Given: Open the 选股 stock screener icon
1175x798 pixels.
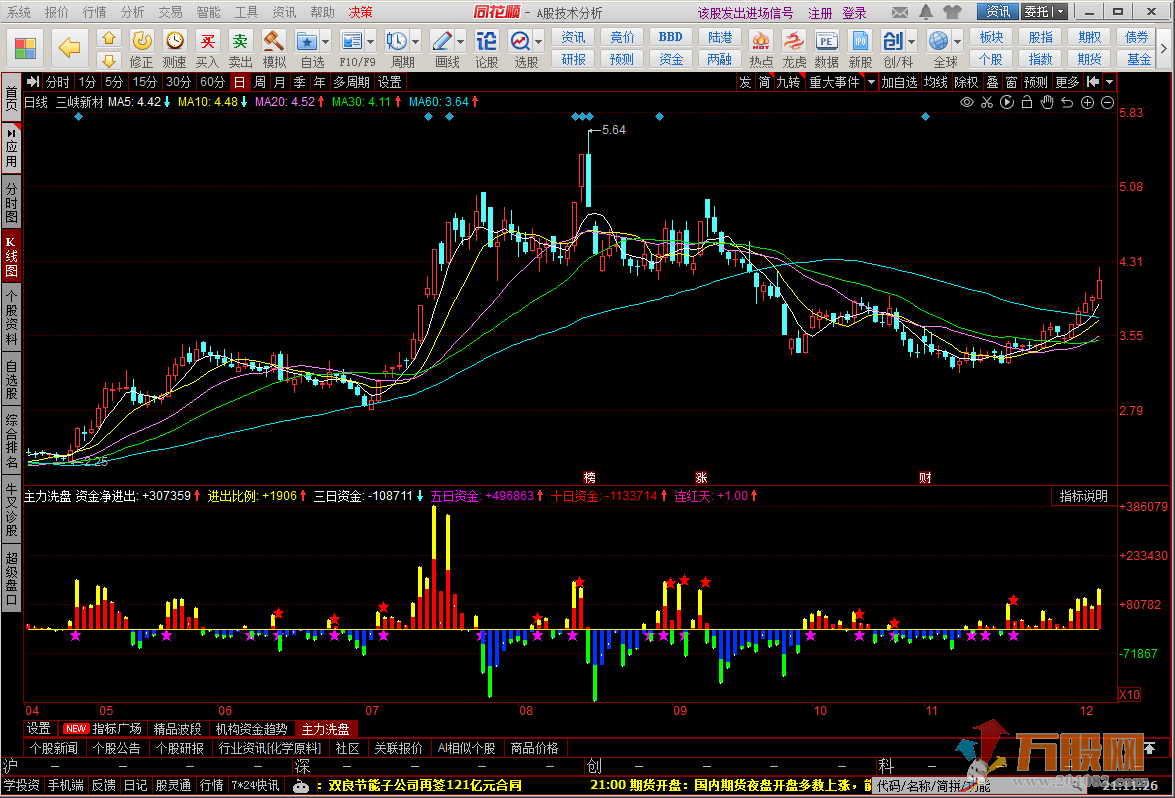Looking at the screenshot, I should click(520, 41).
